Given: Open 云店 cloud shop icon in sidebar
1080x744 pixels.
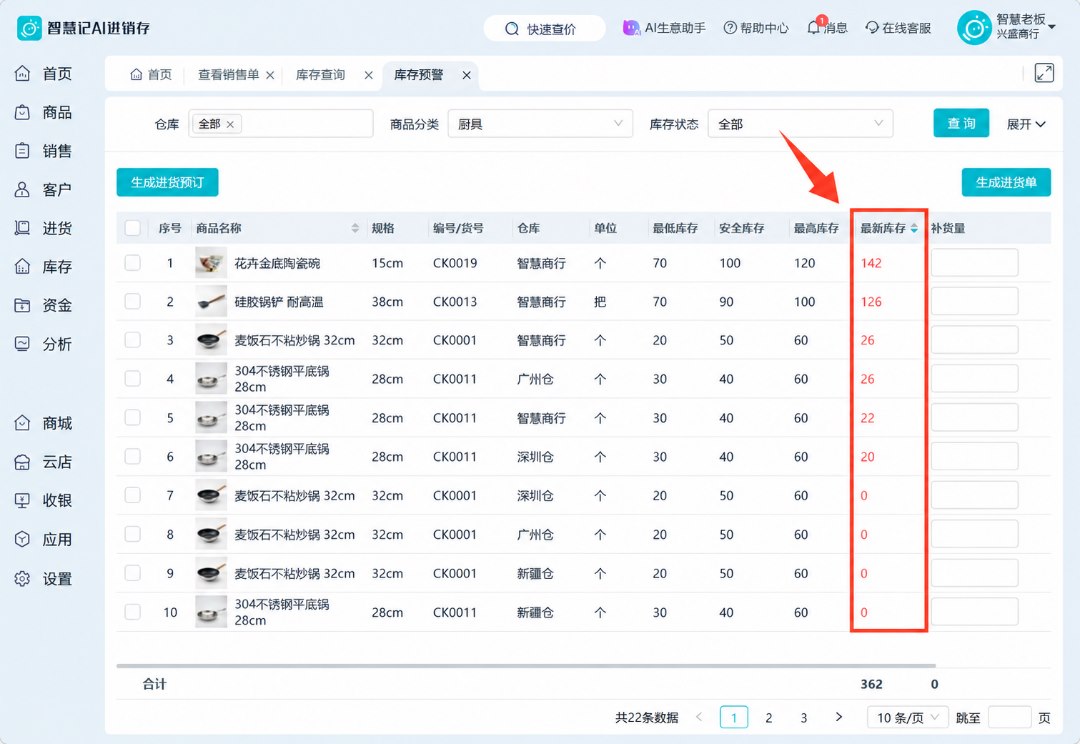Looking at the screenshot, I should 23,462.
